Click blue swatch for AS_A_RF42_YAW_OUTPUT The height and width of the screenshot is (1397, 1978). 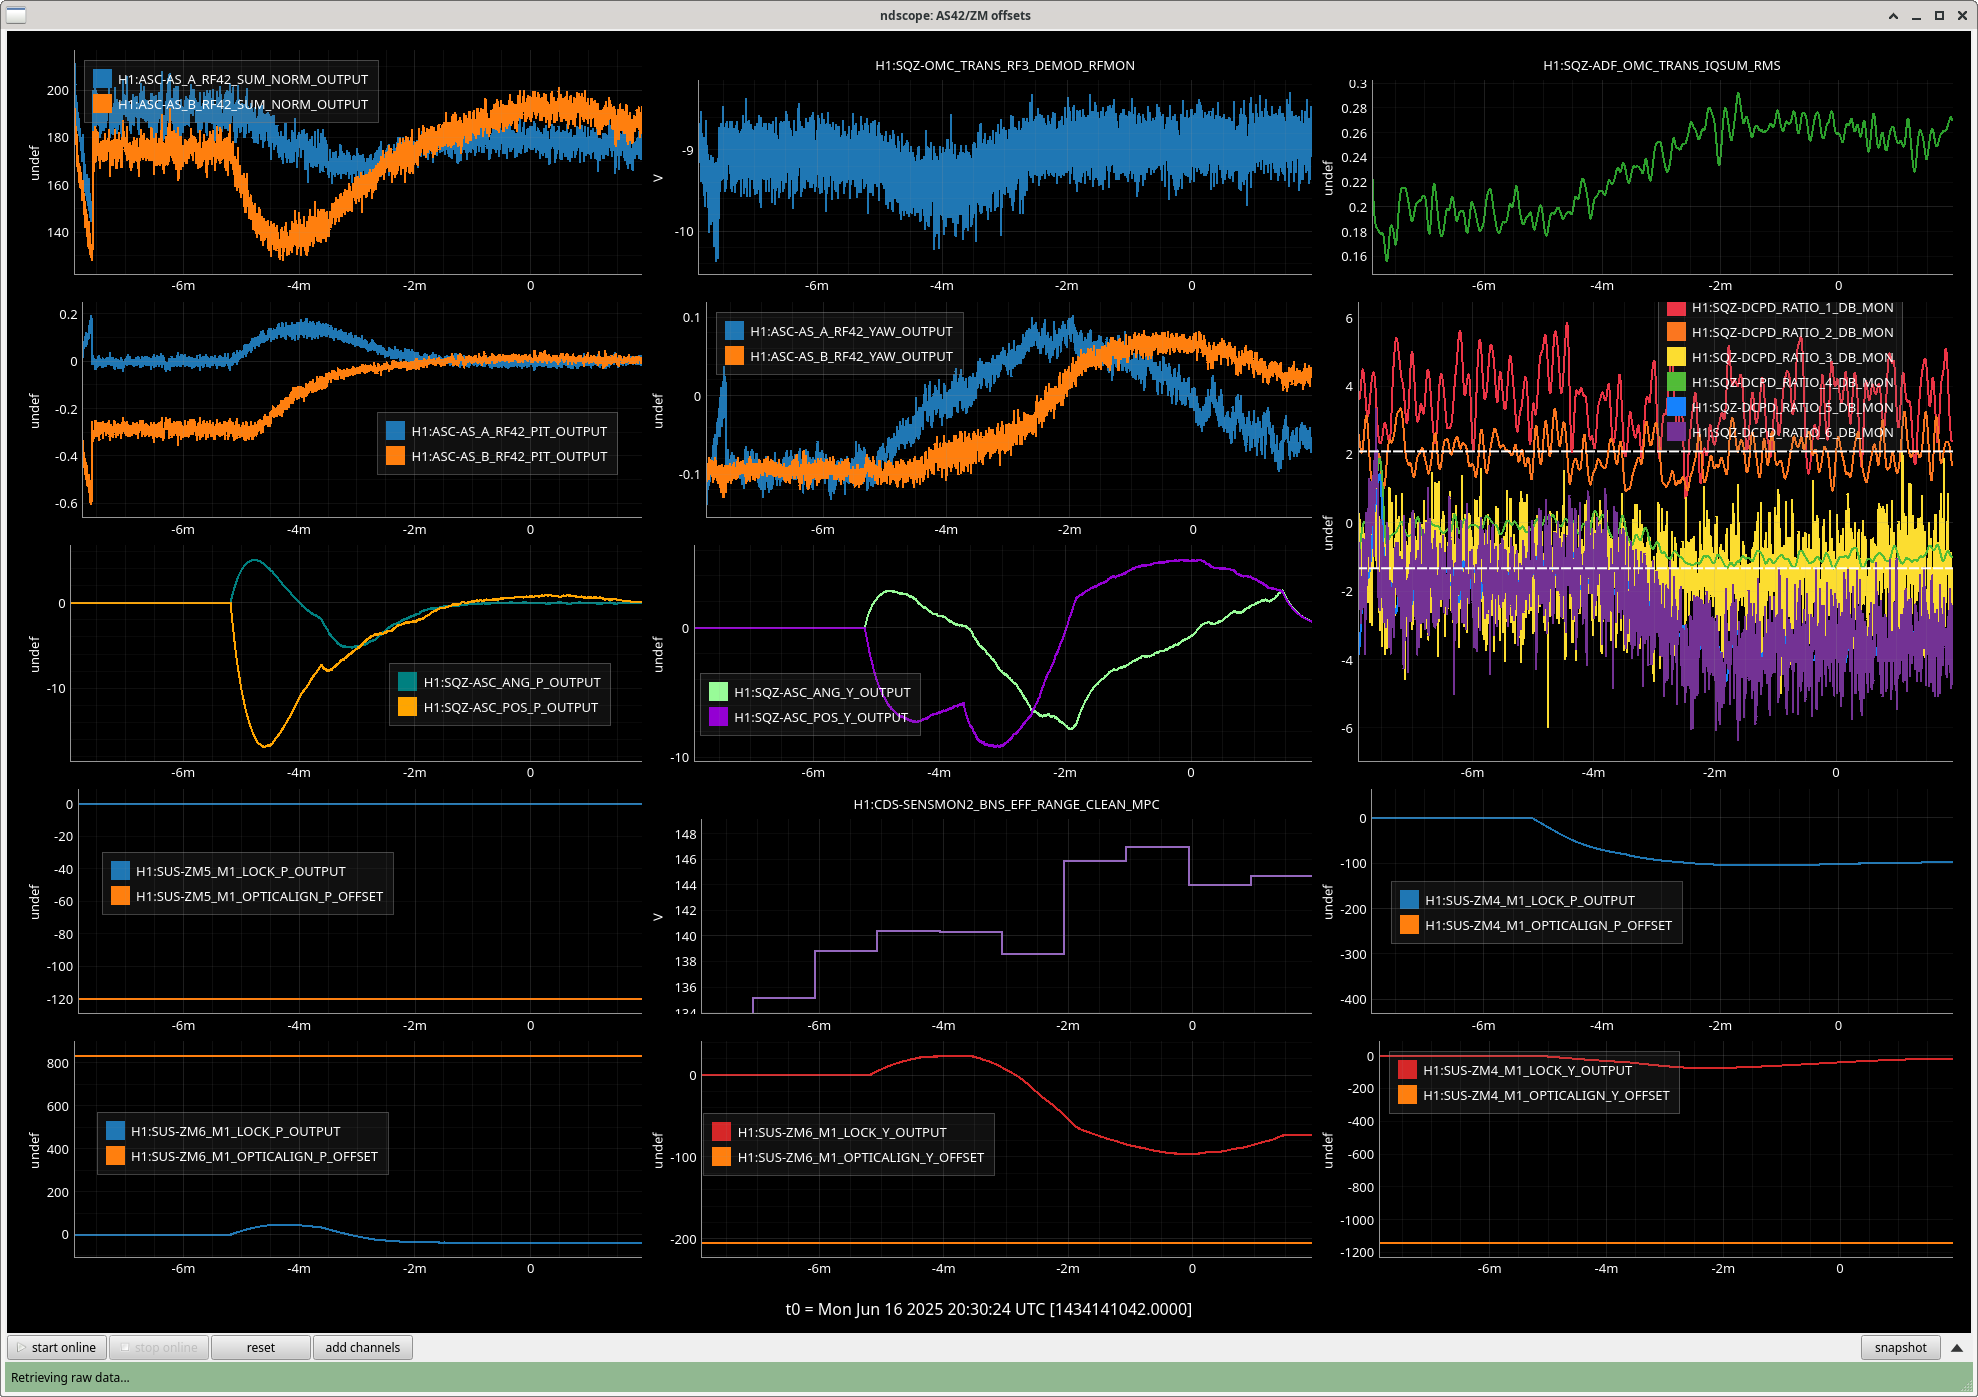(735, 331)
